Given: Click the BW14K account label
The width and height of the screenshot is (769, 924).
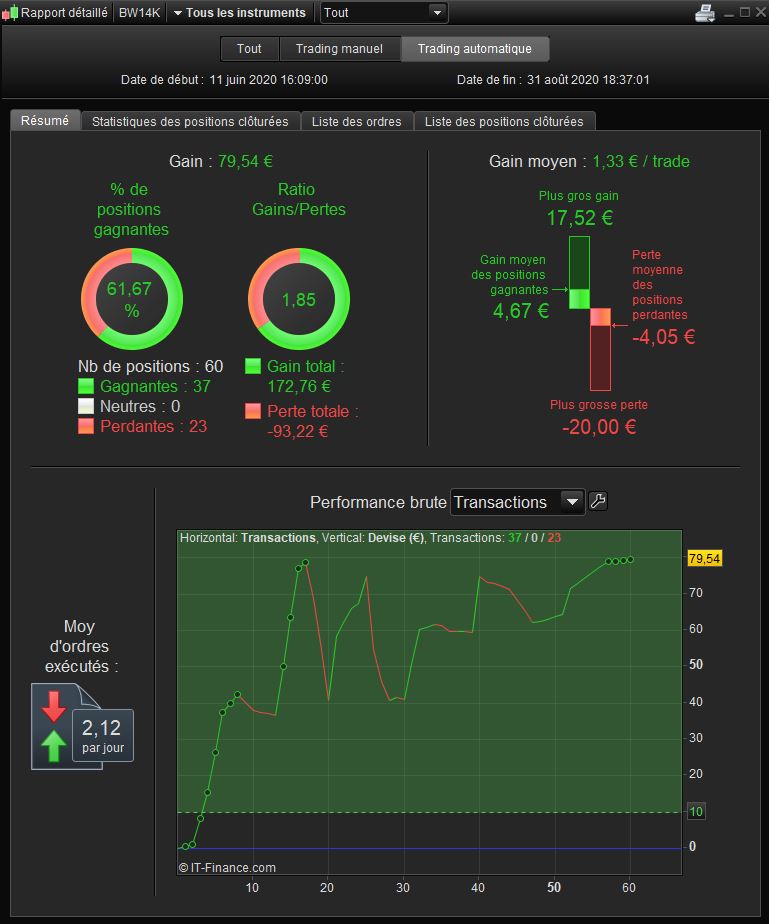Looking at the screenshot, I should tap(140, 12).
